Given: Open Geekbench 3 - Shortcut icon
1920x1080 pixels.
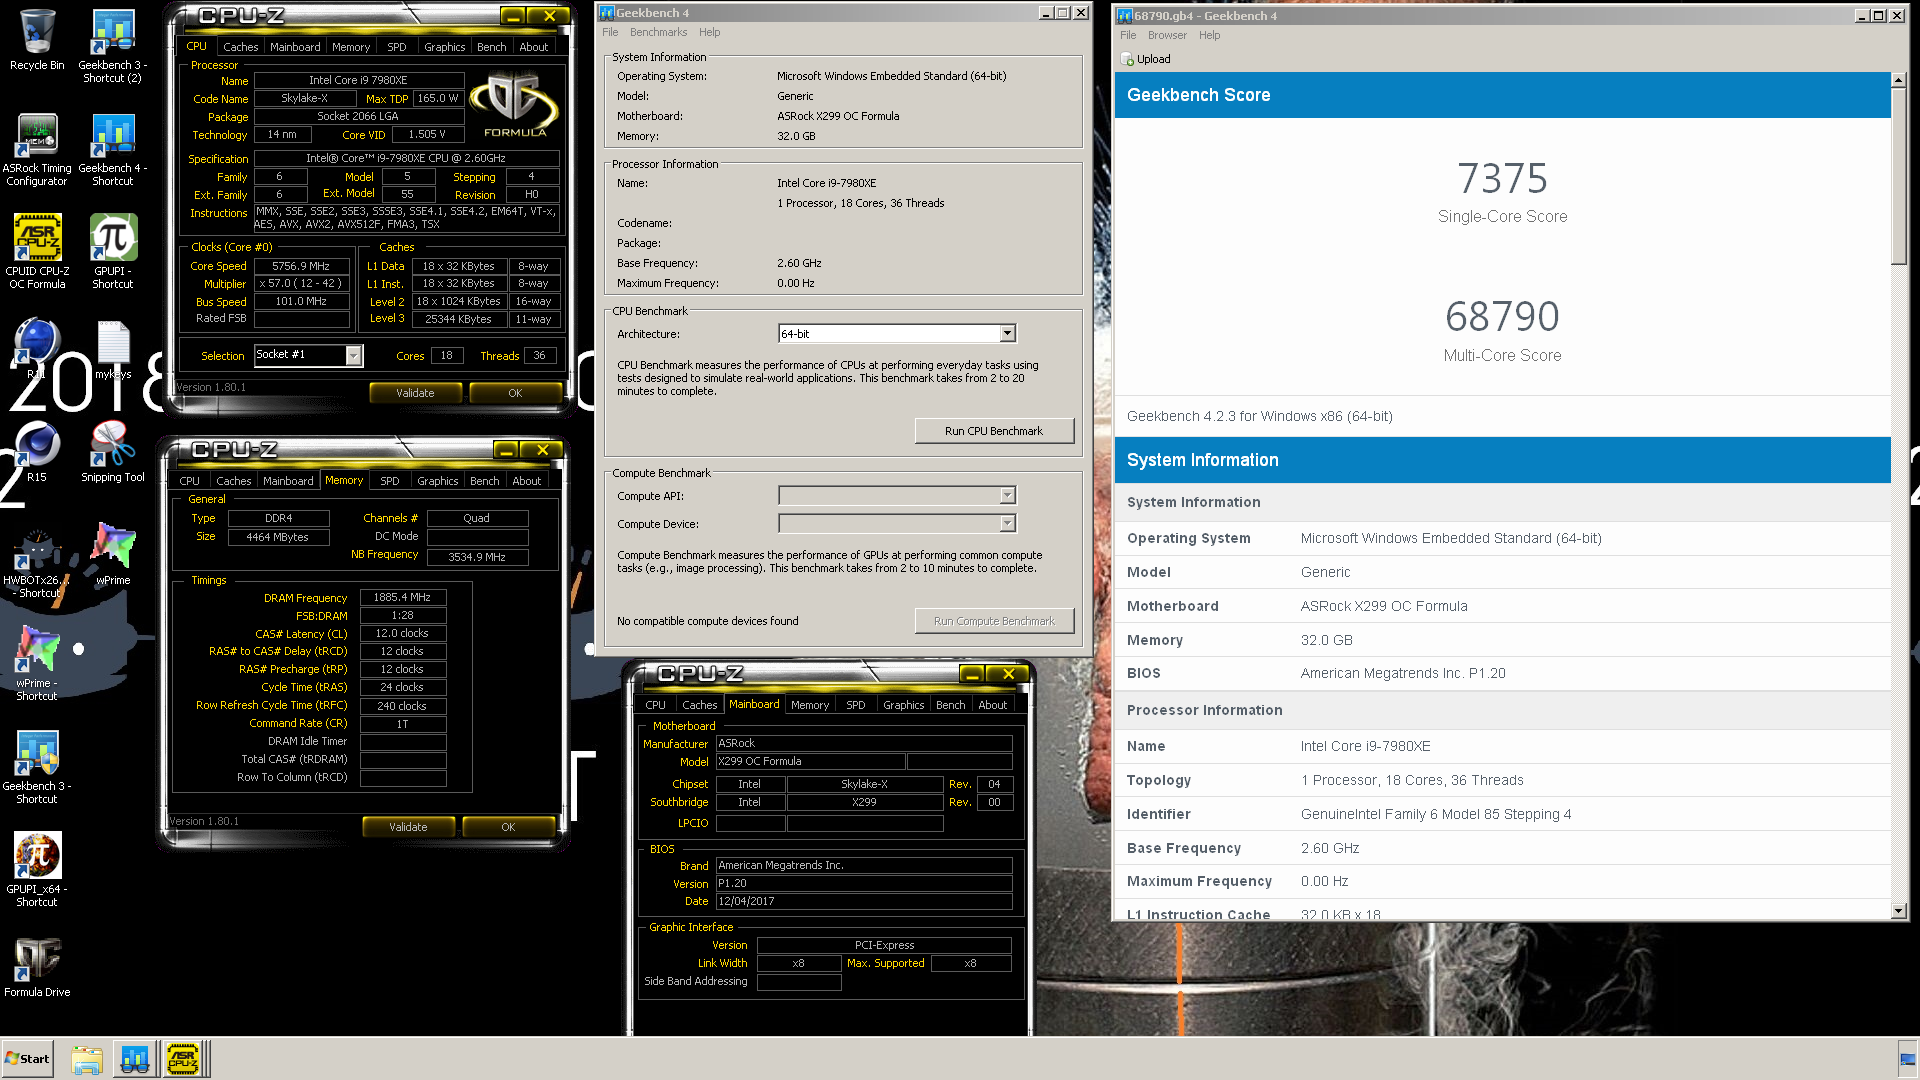Looking at the screenshot, I should click(37, 767).
